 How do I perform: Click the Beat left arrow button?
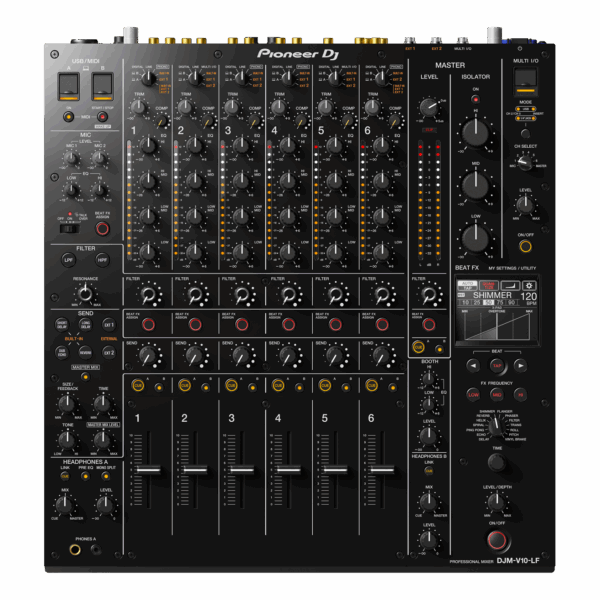click(x=473, y=365)
